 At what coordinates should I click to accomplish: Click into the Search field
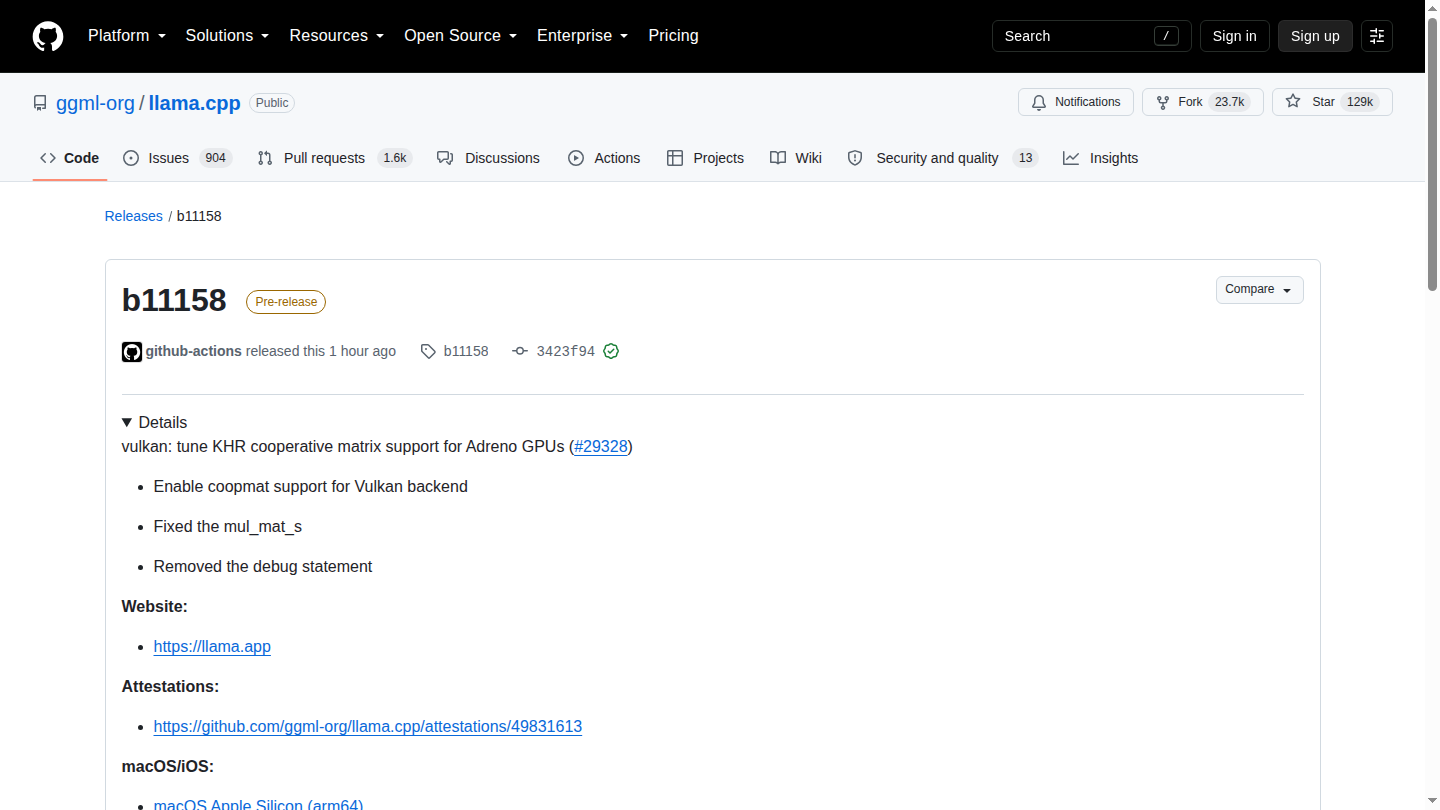[1092, 36]
